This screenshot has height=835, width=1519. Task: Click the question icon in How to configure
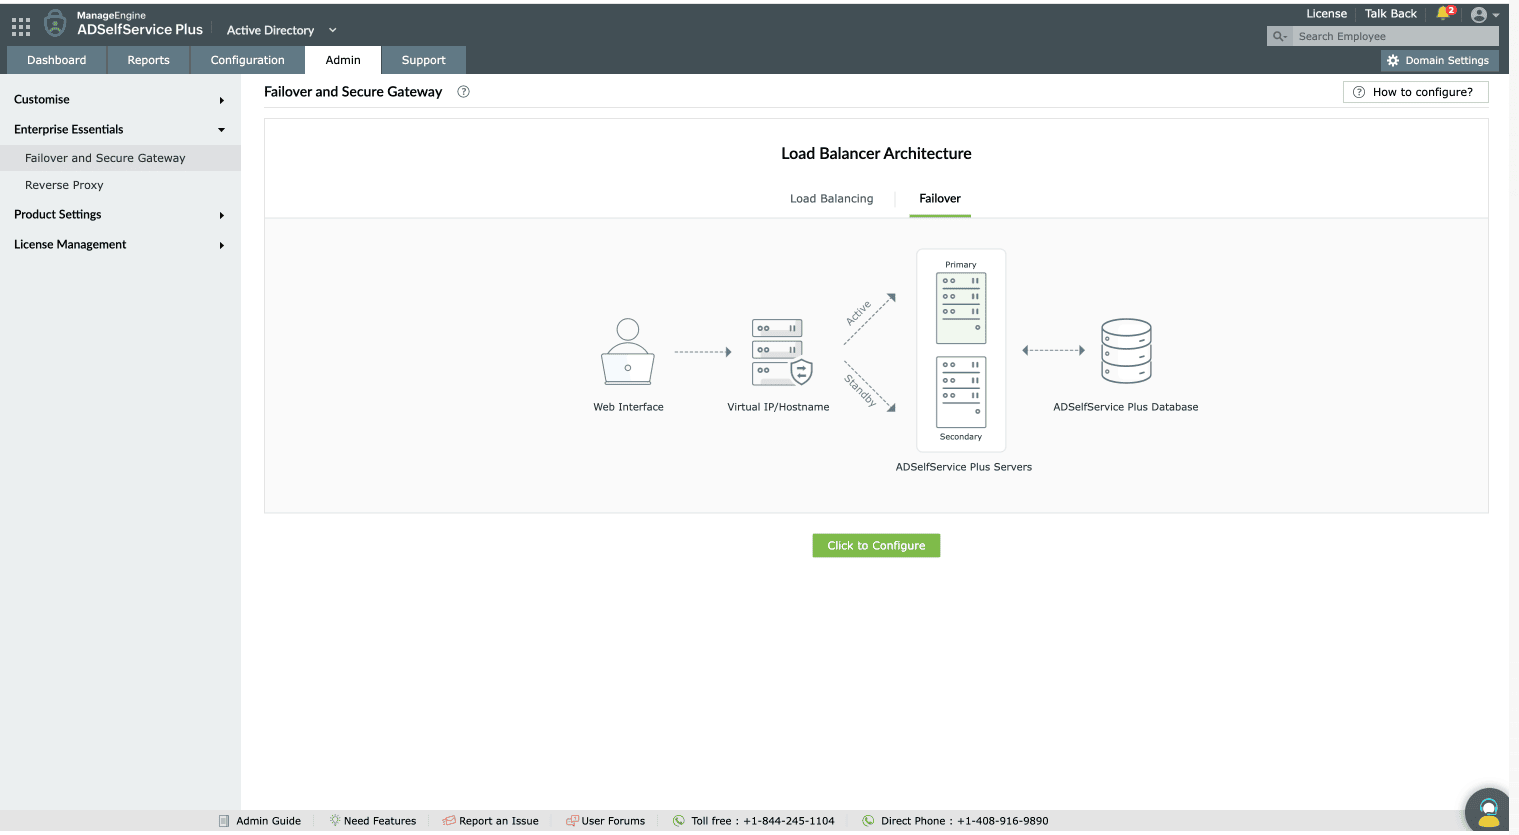click(1359, 92)
